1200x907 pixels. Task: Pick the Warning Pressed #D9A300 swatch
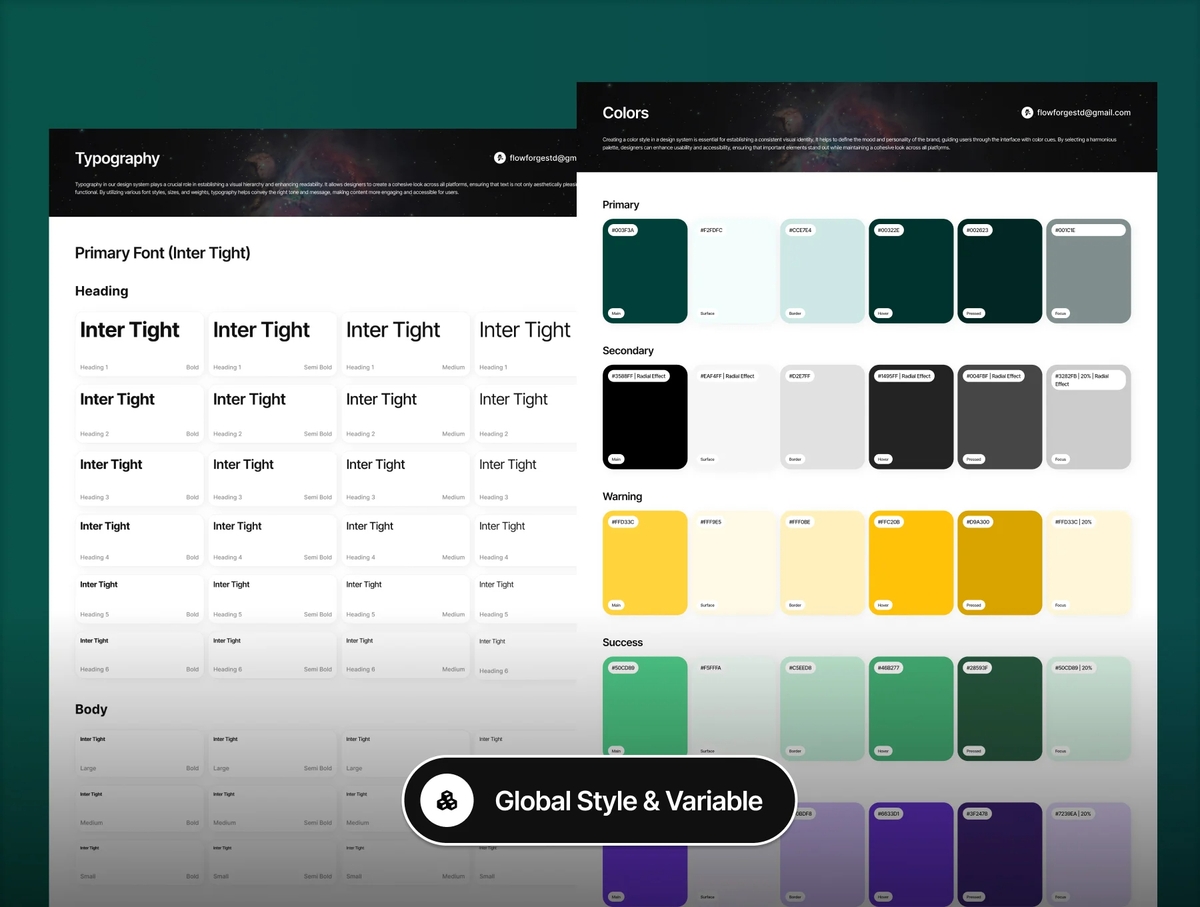point(999,563)
